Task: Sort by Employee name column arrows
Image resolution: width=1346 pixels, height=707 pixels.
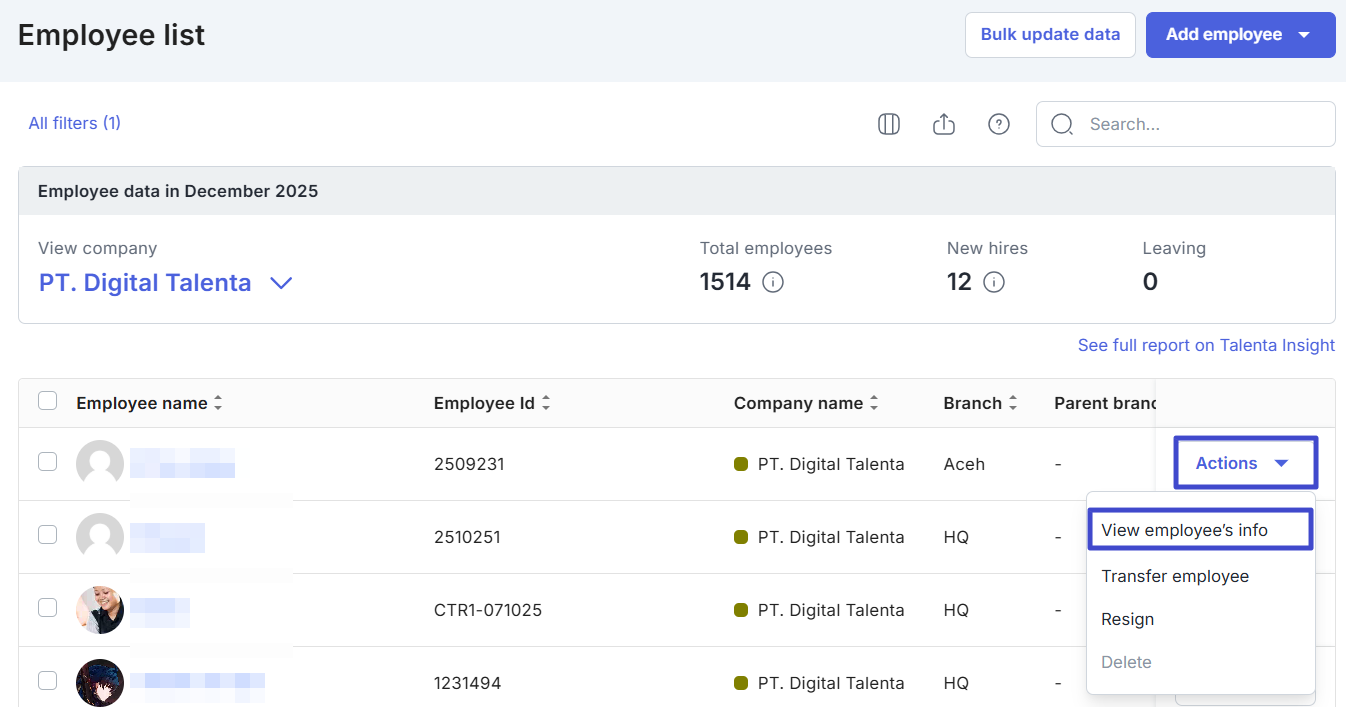Action: point(218,403)
